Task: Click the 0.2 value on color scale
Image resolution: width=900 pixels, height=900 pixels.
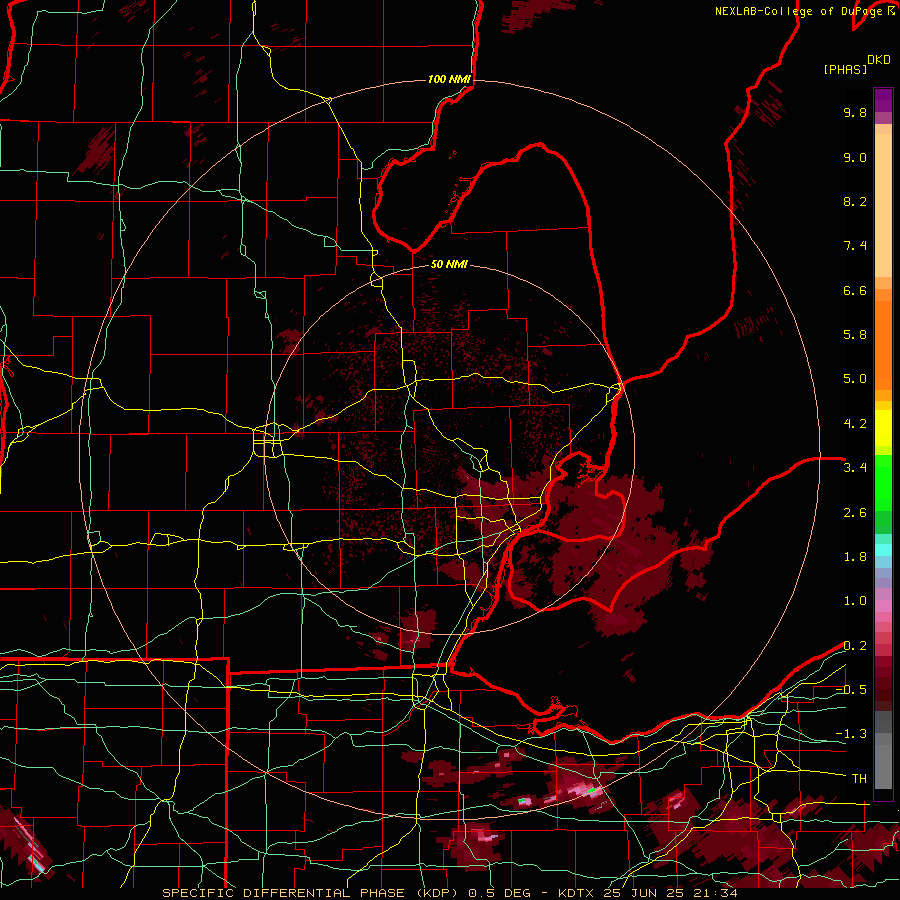Action: click(855, 646)
